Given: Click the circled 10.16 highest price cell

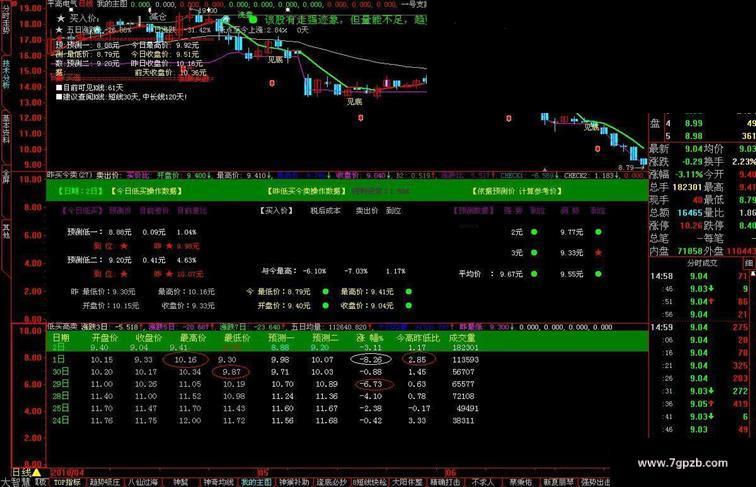Looking at the screenshot, I should pyautogui.click(x=186, y=360).
